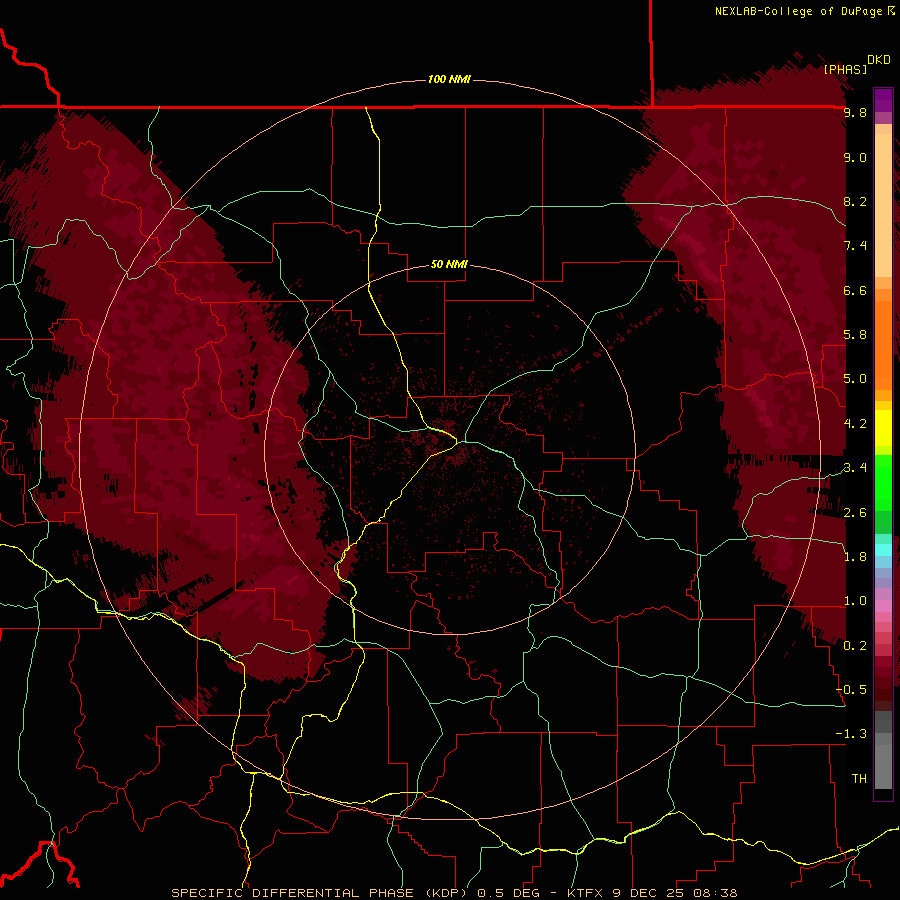This screenshot has height=900, width=900.
Task: Pick the purple top segment of color bar
Action: pos(883,100)
